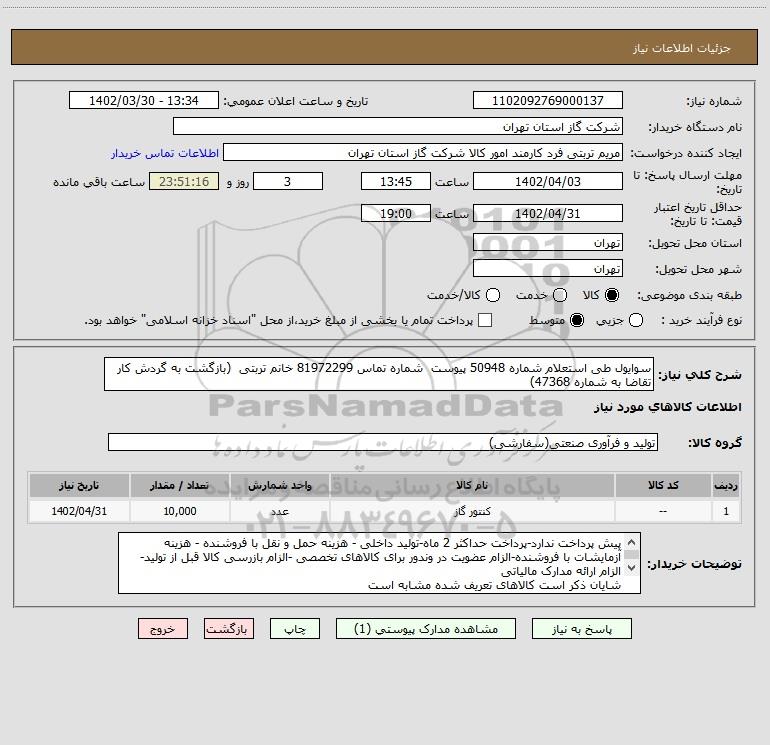Image resolution: width=770 pixels, height=745 pixels.
Task: Select the کالا/خدمت radio button
Action: 493,295
